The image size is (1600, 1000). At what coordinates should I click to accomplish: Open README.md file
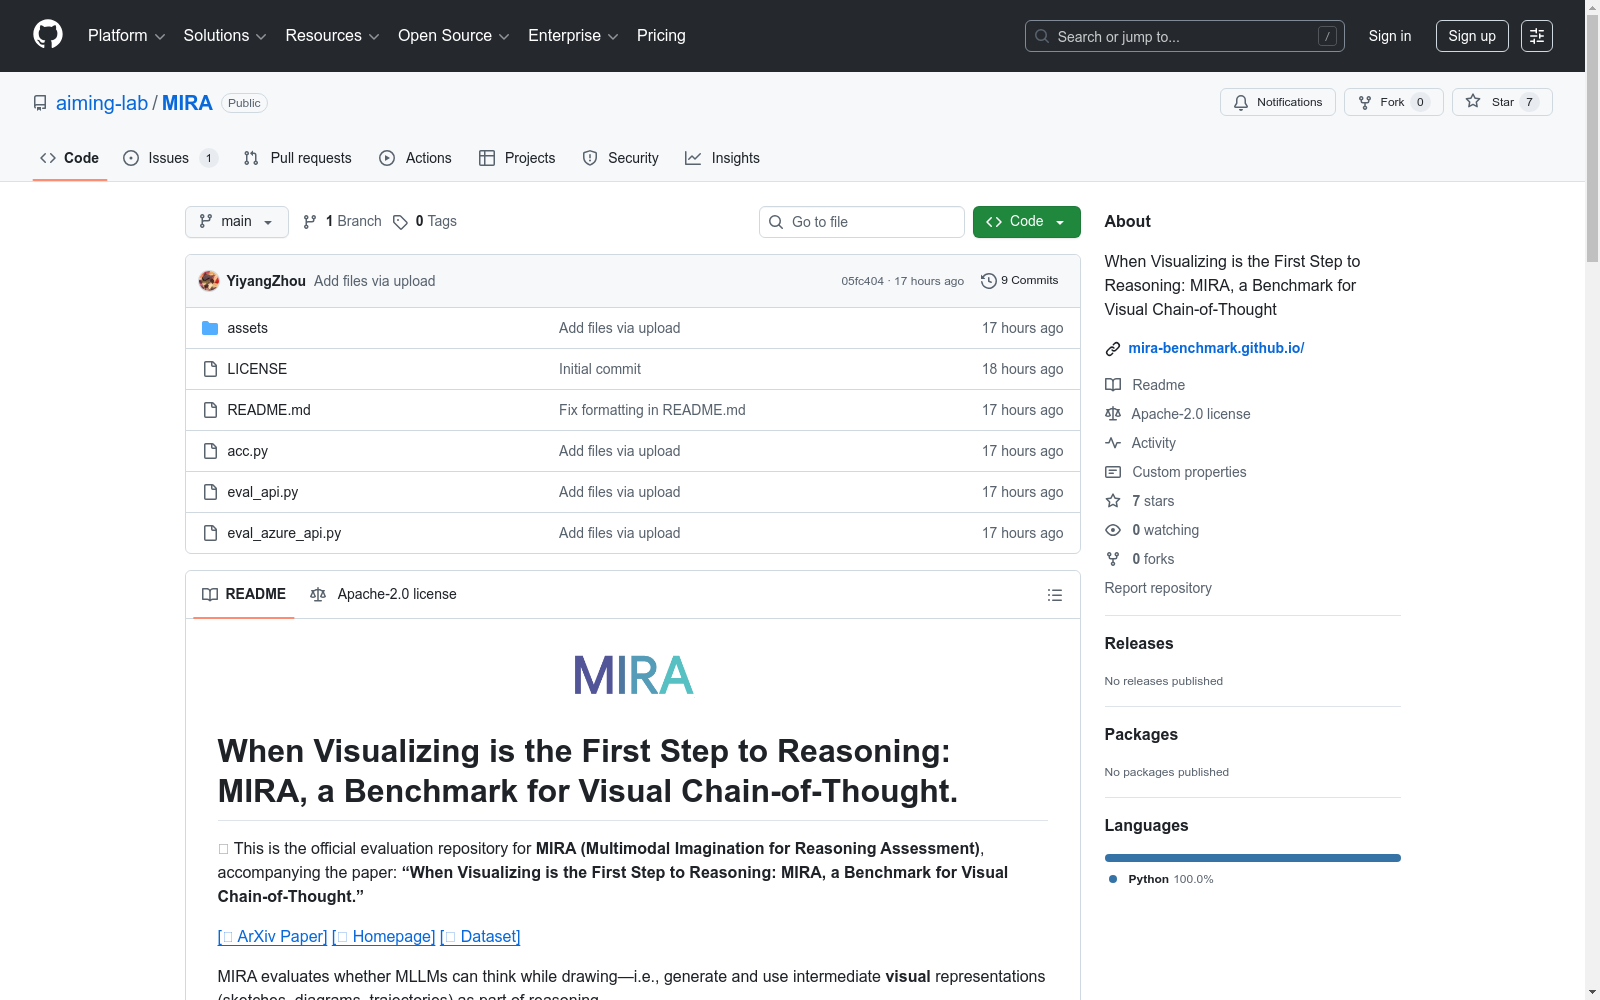[x=269, y=410]
